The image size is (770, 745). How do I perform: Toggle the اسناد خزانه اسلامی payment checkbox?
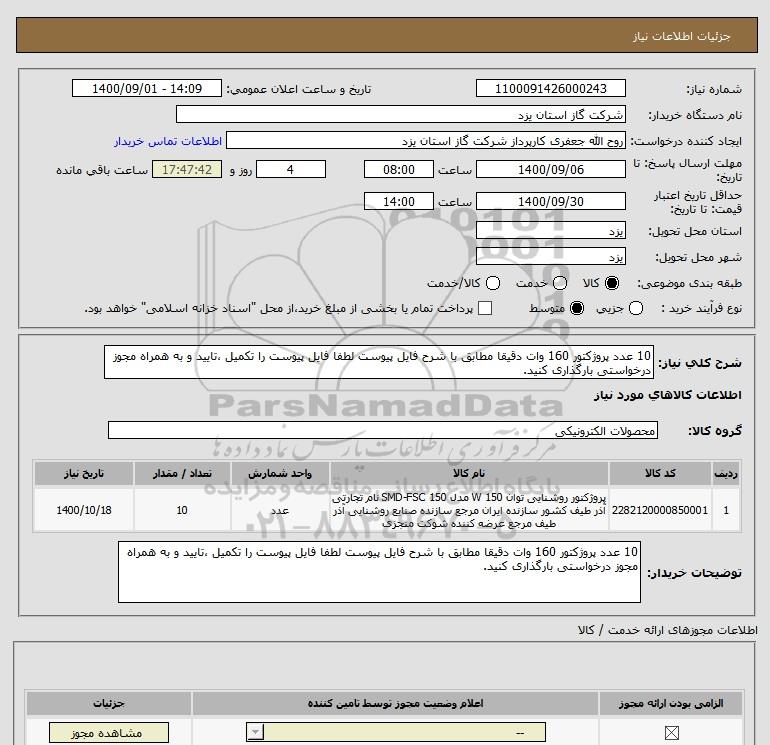pos(485,308)
